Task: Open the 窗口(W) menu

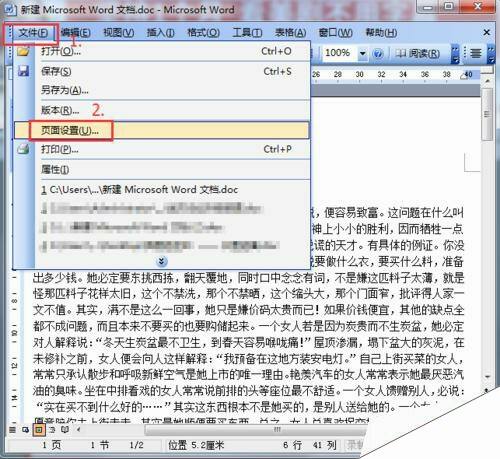Action: pos(335,33)
